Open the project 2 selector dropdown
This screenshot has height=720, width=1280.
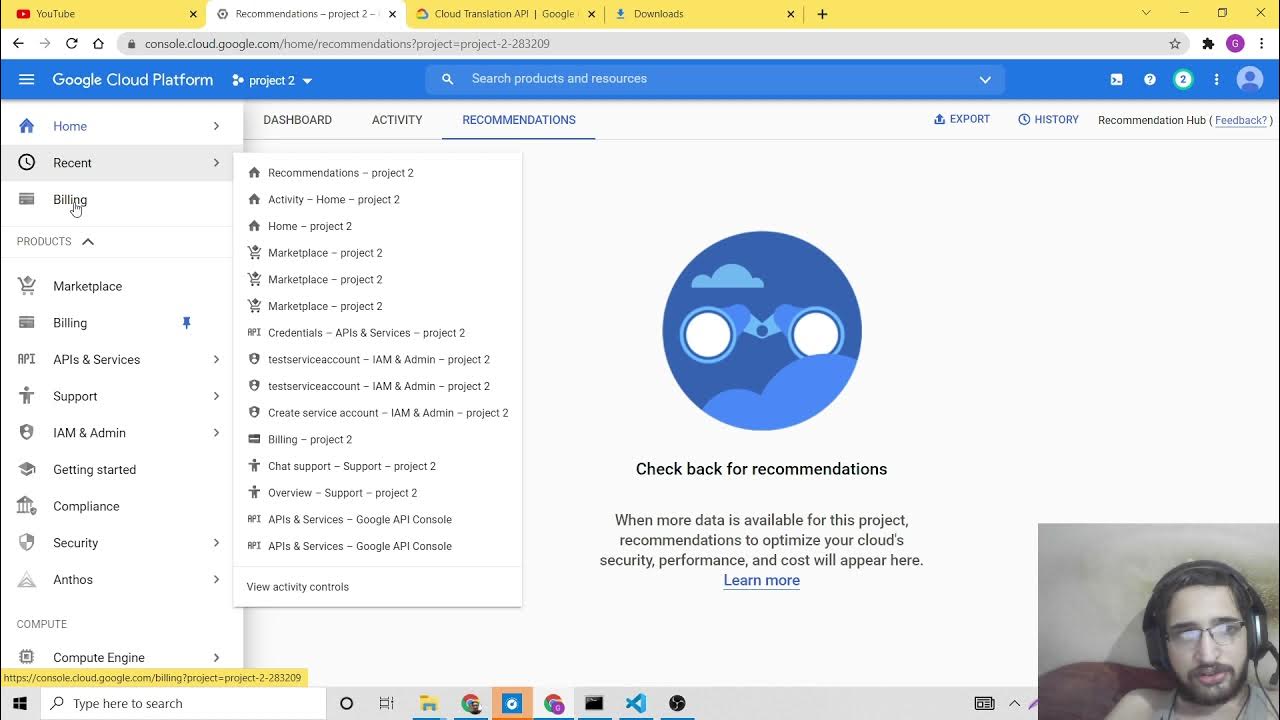[x=273, y=80]
